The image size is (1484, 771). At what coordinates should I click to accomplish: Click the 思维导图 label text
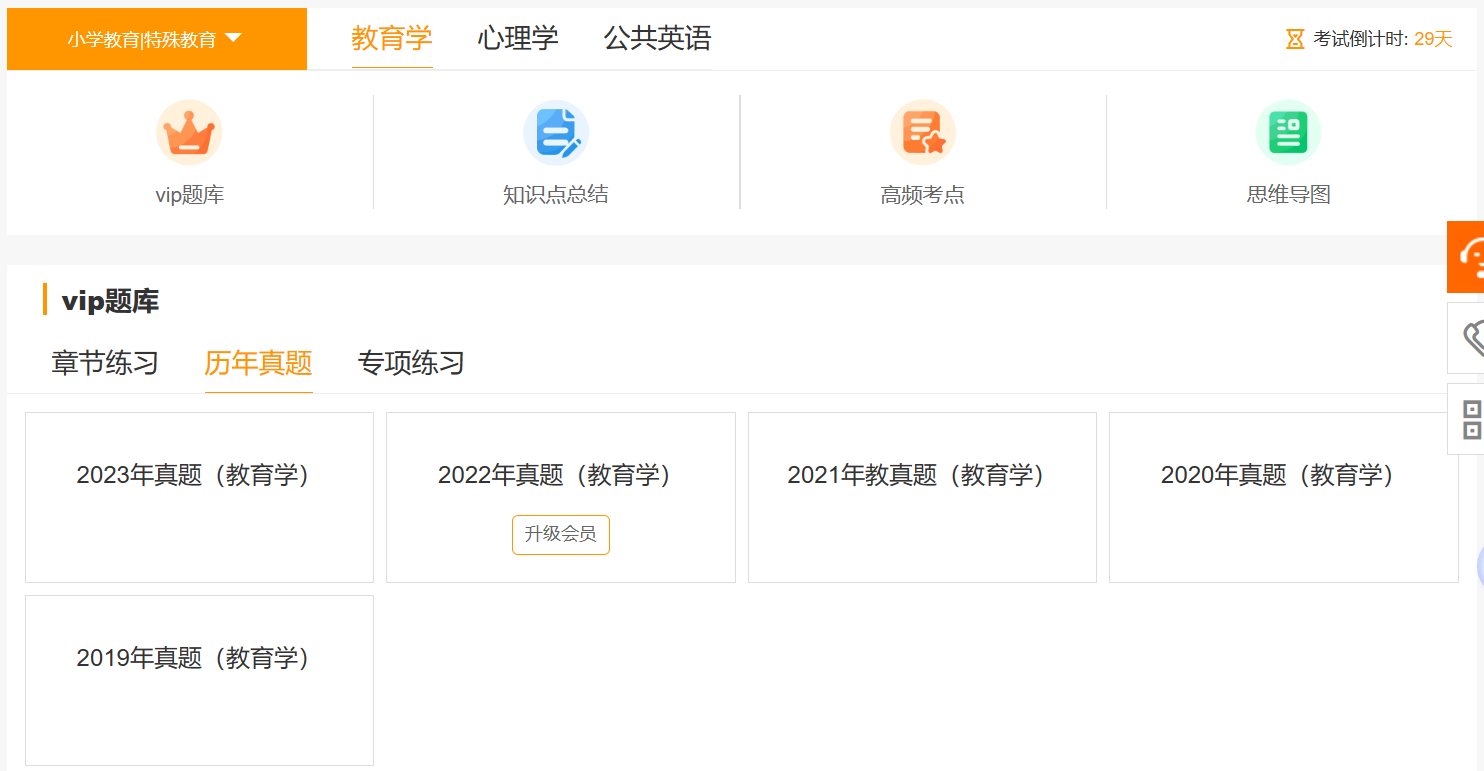pyautogui.click(x=1289, y=195)
